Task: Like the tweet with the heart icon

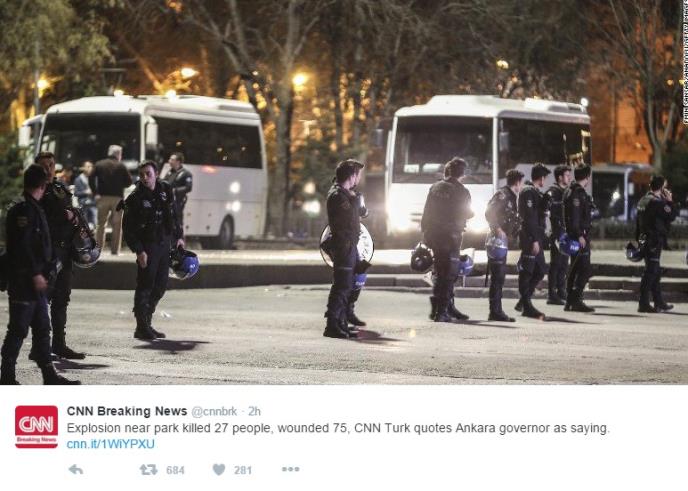Action: [219, 469]
